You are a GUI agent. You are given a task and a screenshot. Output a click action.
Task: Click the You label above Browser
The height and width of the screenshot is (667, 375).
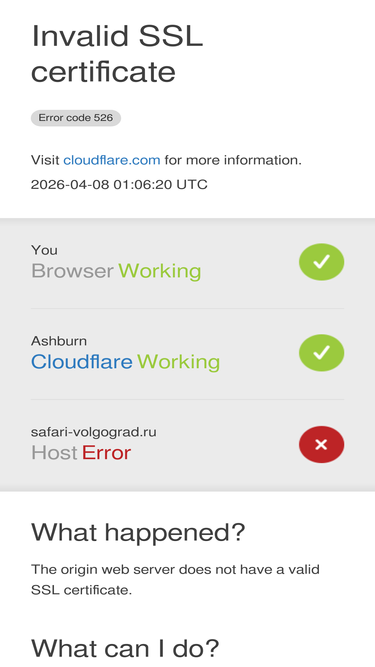coord(44,250)
